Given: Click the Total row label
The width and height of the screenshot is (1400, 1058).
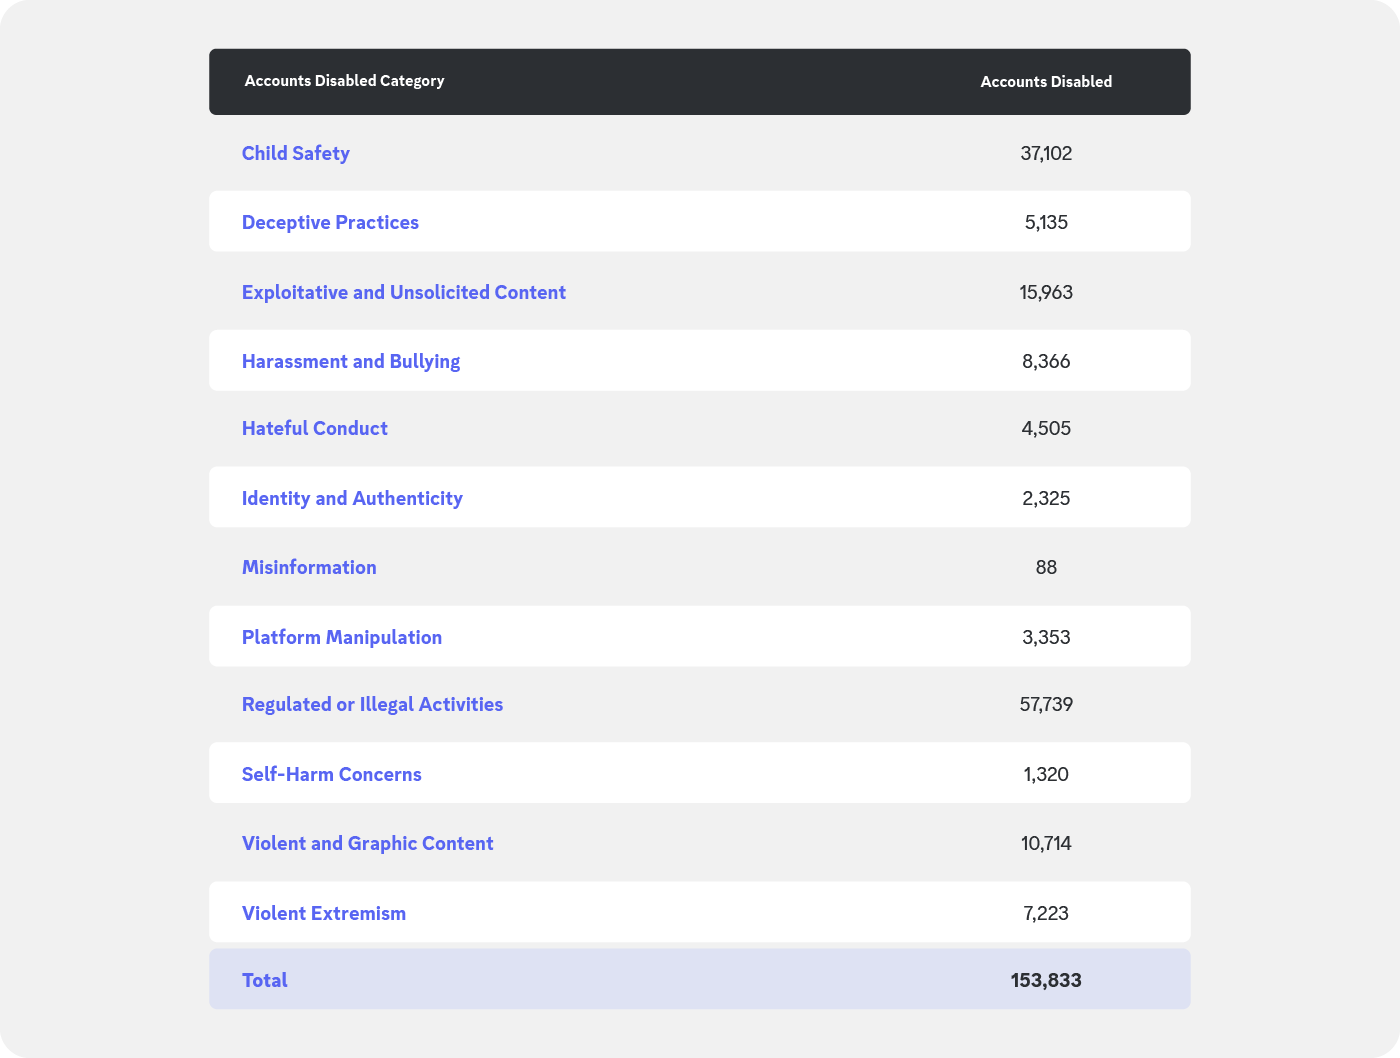Looking at the screenshot, I should click(264, 980).
